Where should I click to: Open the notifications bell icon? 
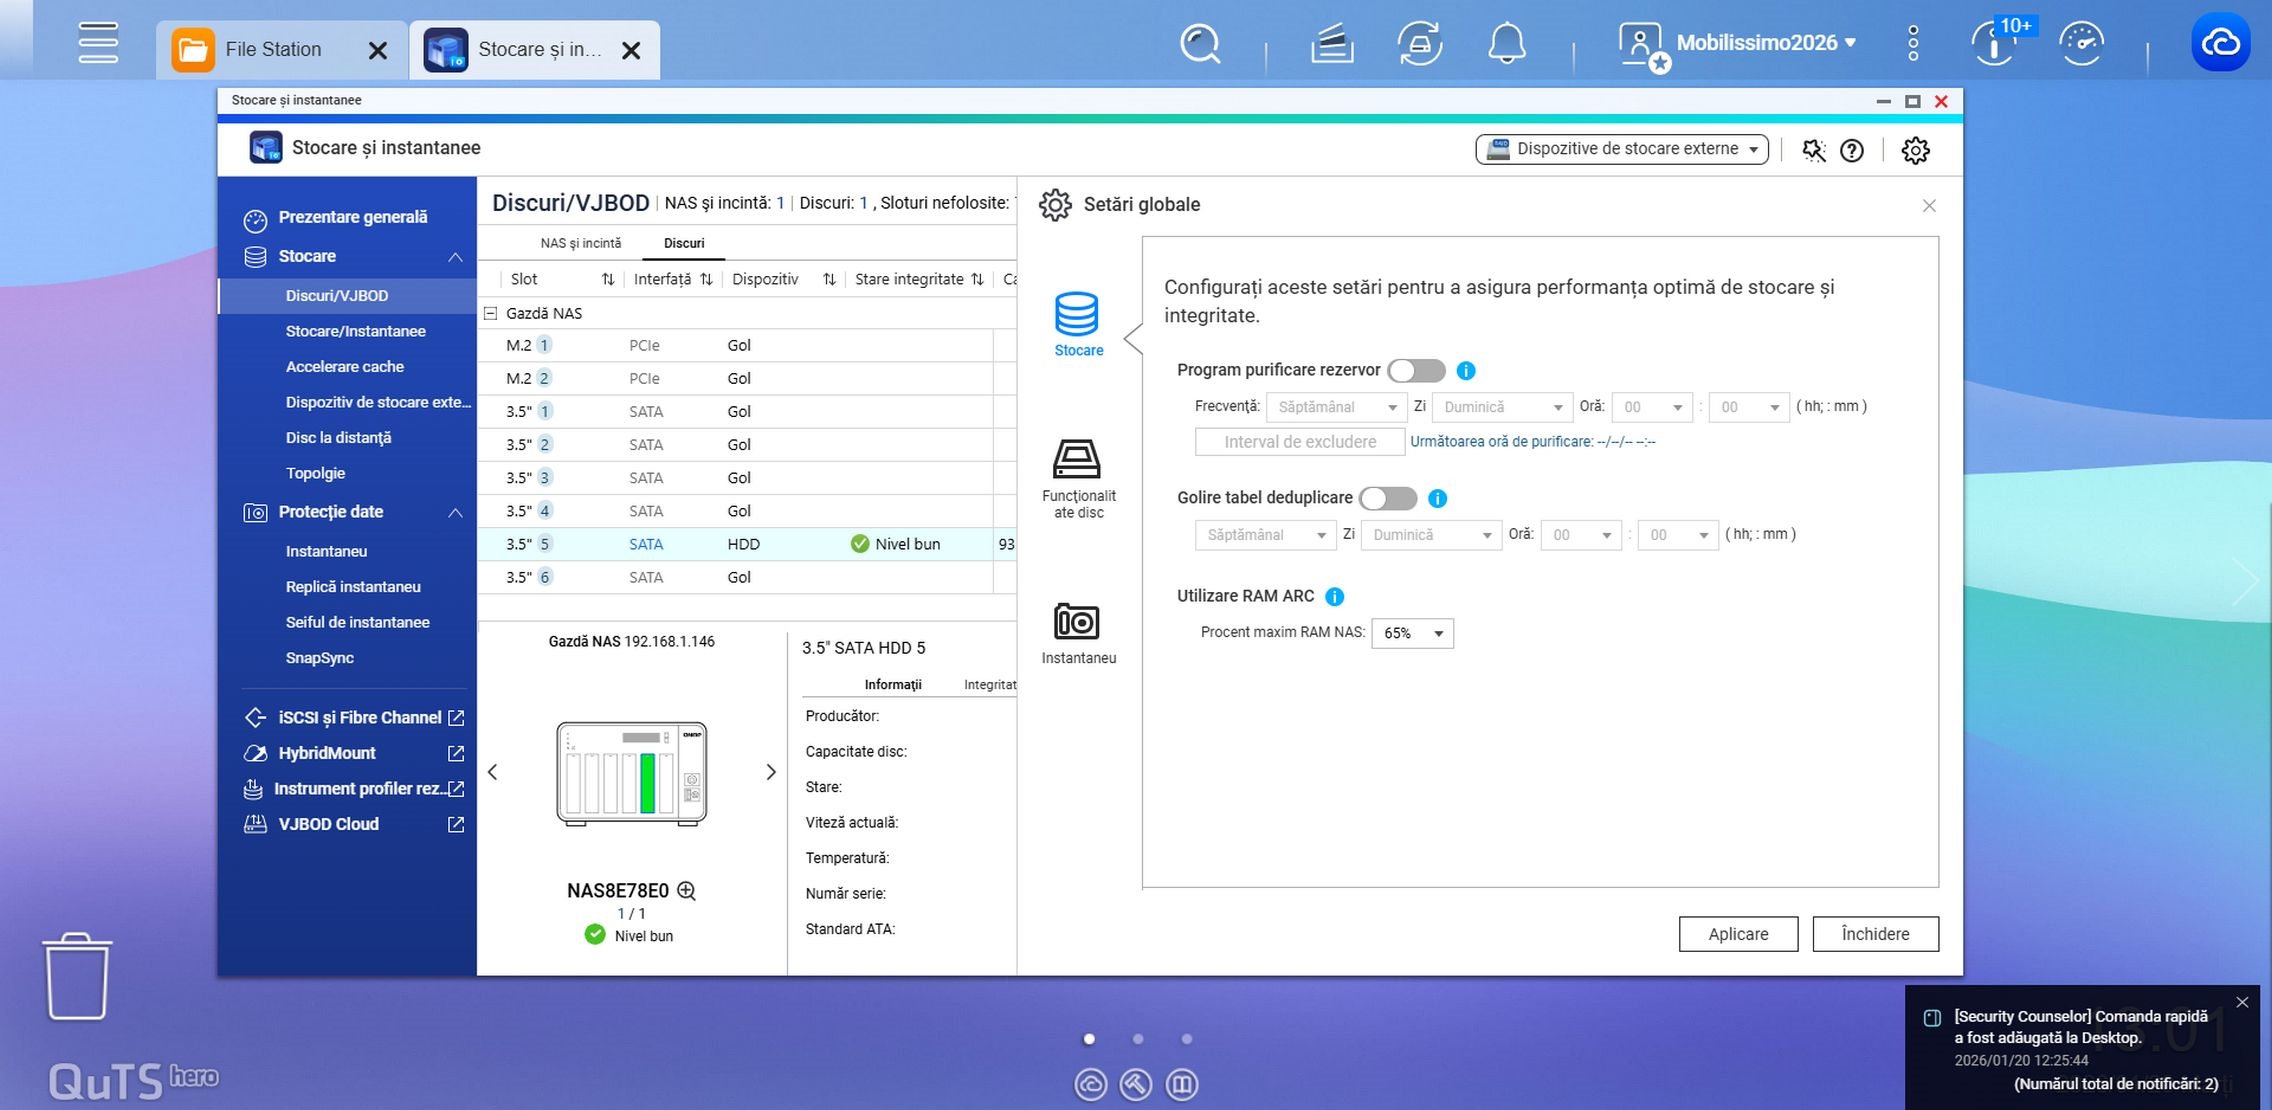point(1506,44)
